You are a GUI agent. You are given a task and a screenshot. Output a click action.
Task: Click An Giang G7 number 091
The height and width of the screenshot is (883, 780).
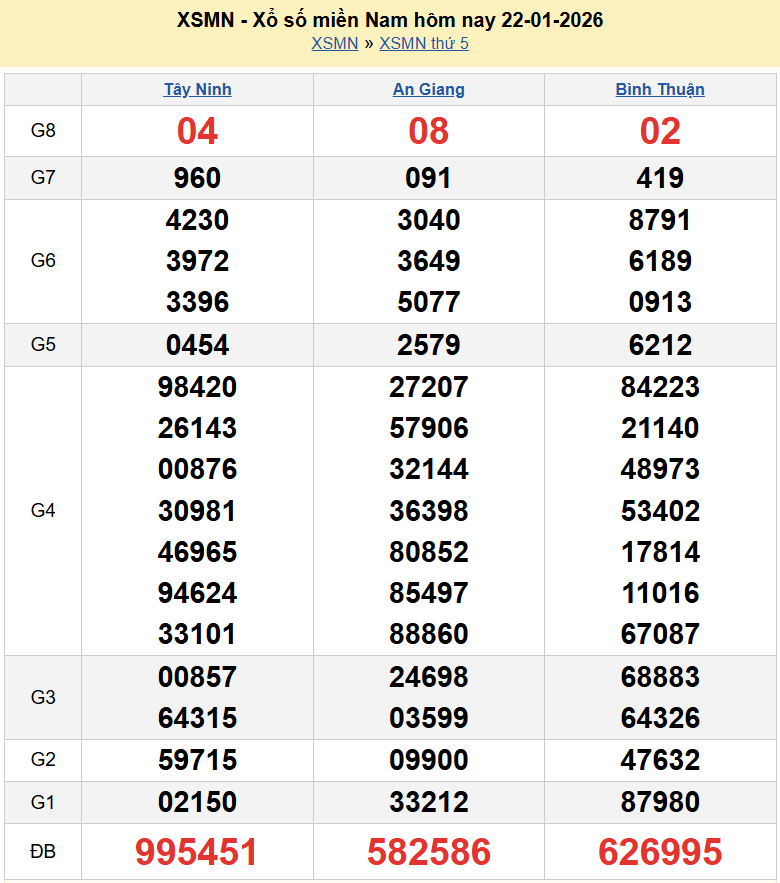click(x=429, y=178)
